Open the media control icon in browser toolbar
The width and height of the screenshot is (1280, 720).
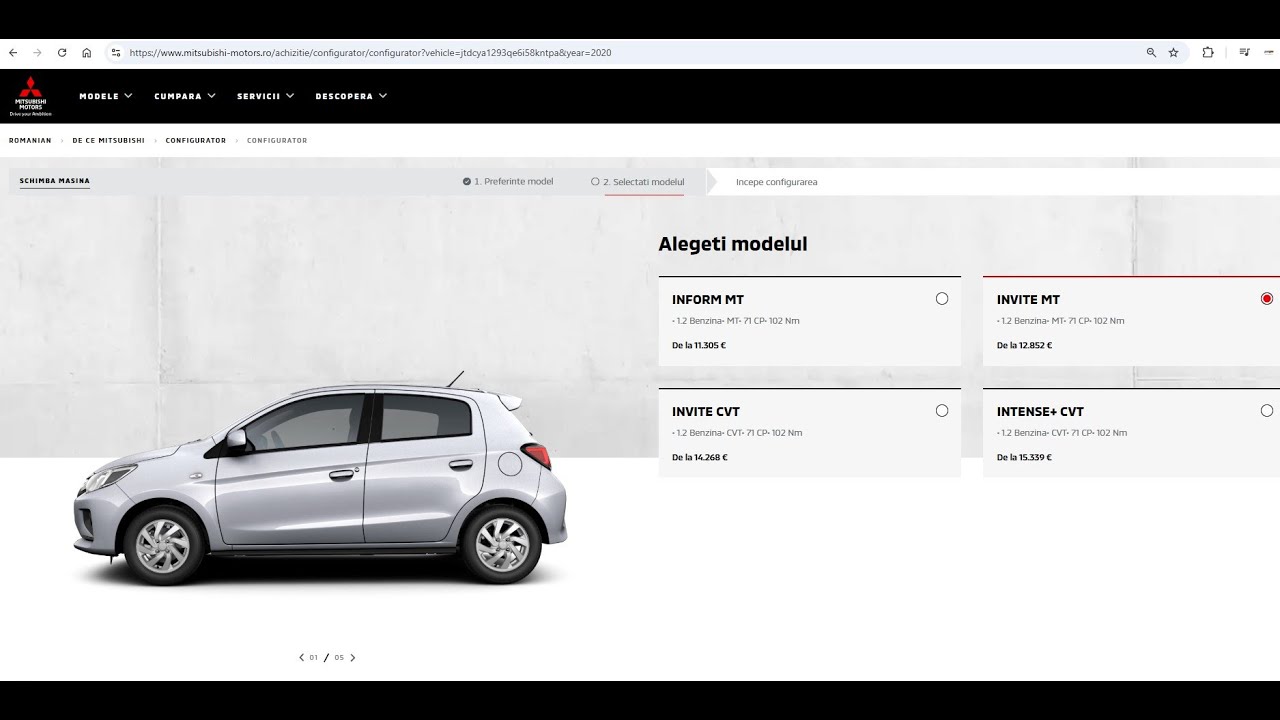pos(1245,53)
